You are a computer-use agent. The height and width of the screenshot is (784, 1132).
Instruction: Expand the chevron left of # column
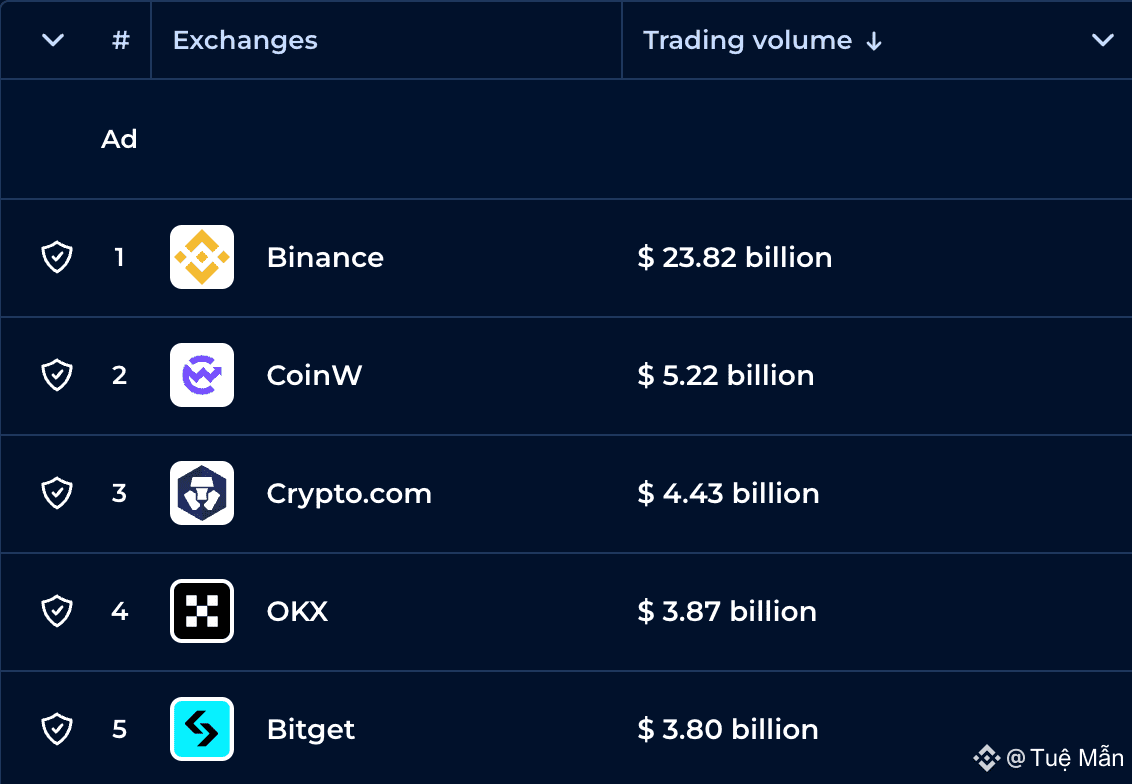tap(53, 40)
